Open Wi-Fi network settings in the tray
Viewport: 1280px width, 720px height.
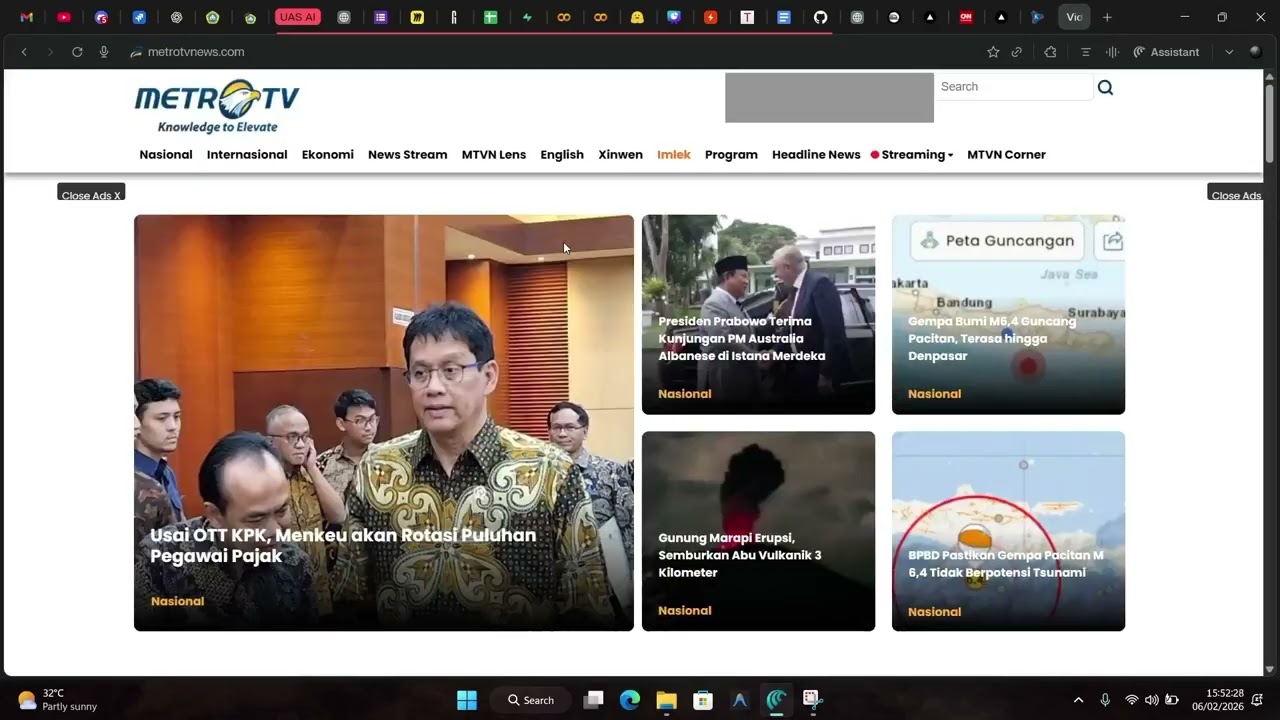(1132, 700)
